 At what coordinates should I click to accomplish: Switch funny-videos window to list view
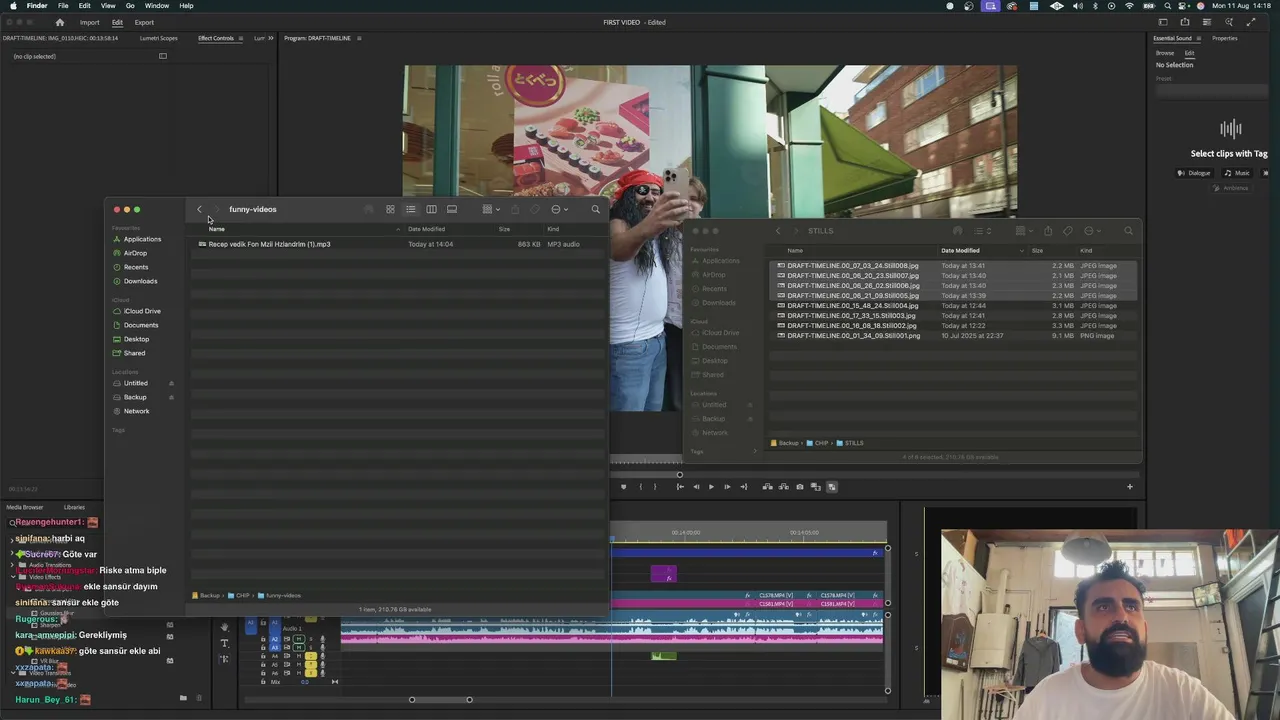[x=410, y=209]
